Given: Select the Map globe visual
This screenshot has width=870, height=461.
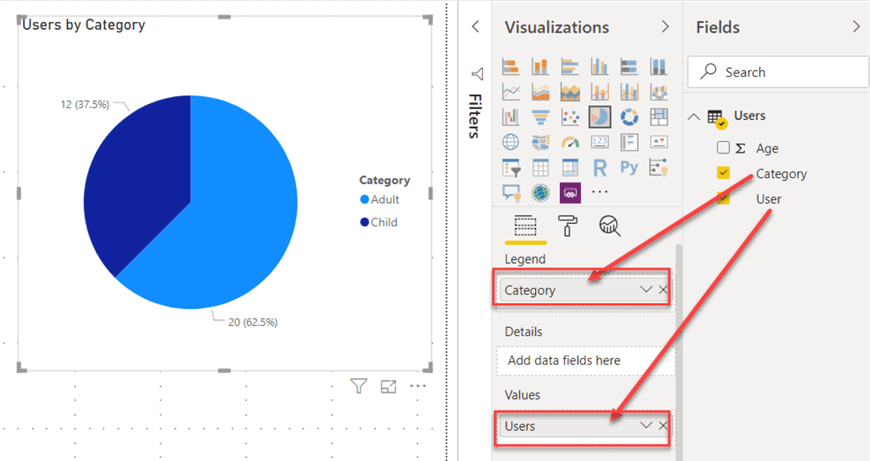Looking at the screenshot, I should click(x=510, y=142).
